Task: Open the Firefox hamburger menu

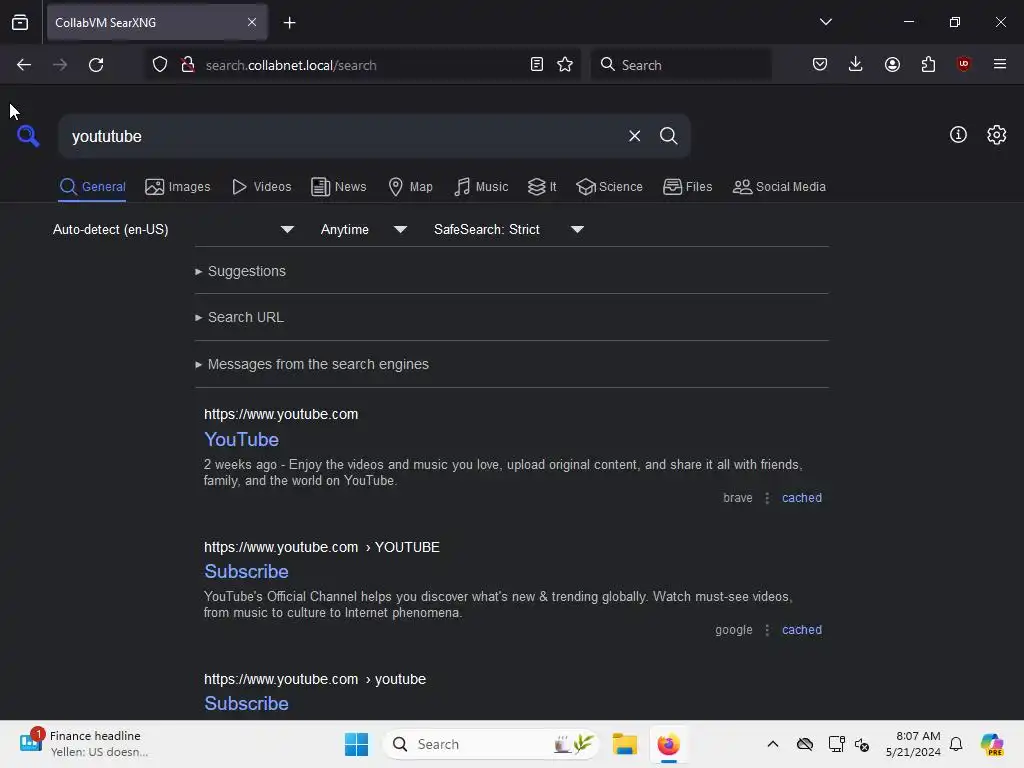Action: tap(1000, 64)
